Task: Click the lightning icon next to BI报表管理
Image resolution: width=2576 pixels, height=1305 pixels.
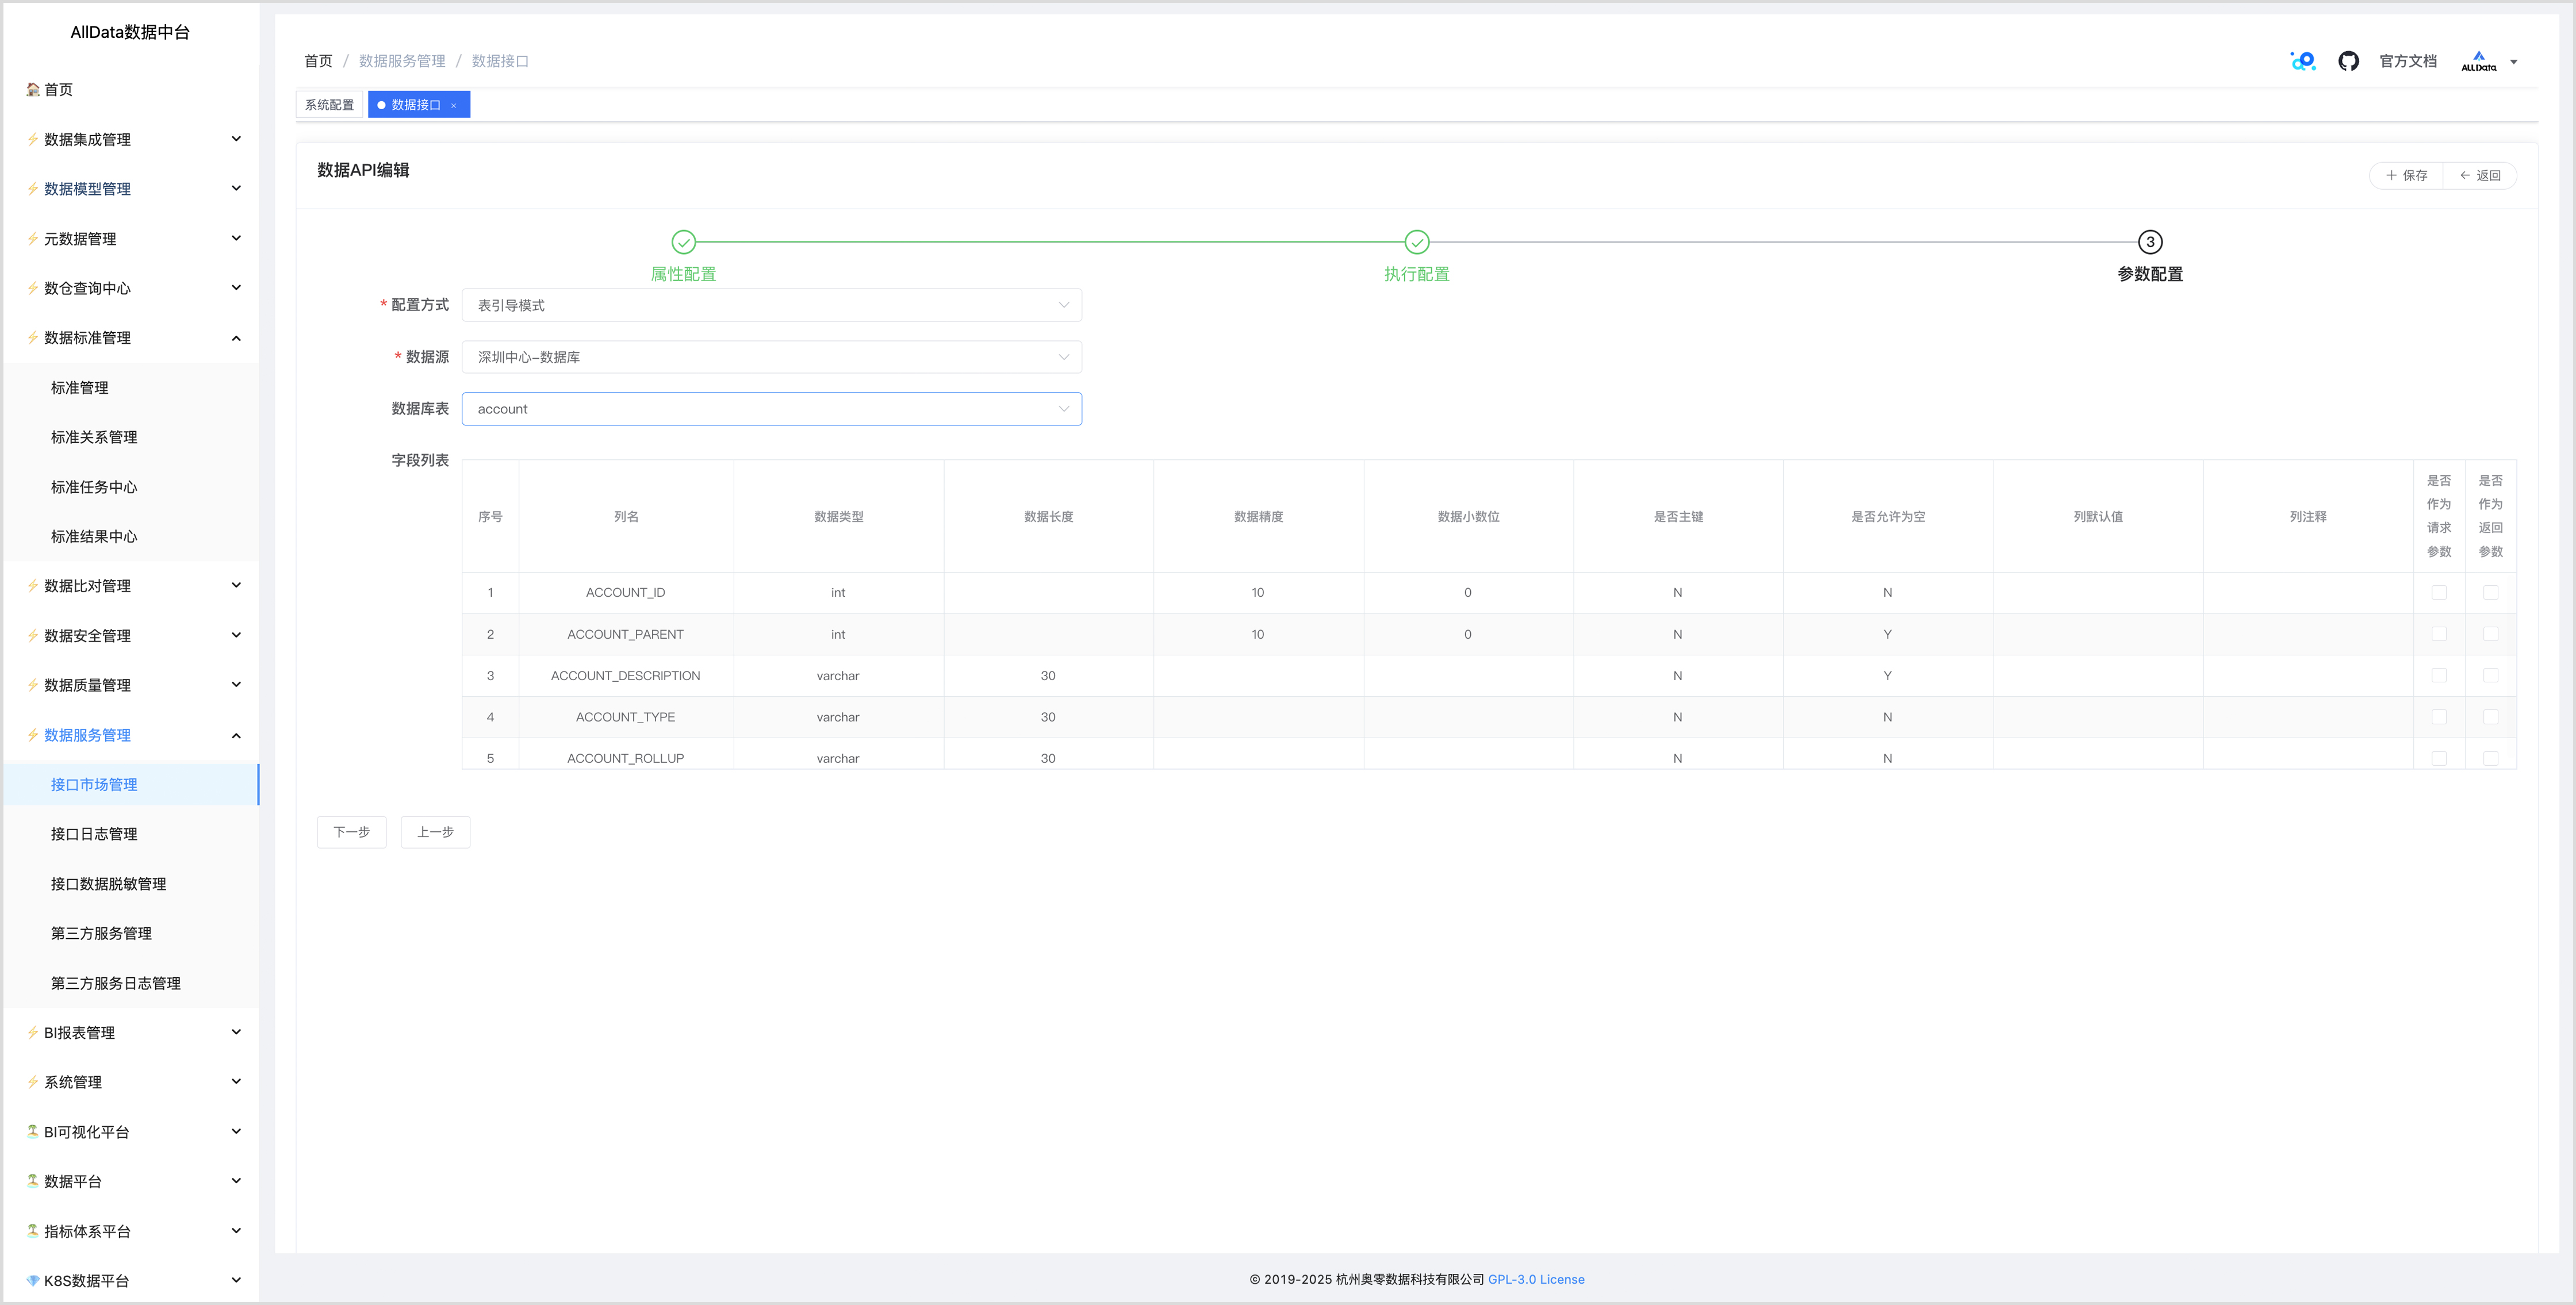Action: pyautogui.click(x=33, y=1032)
